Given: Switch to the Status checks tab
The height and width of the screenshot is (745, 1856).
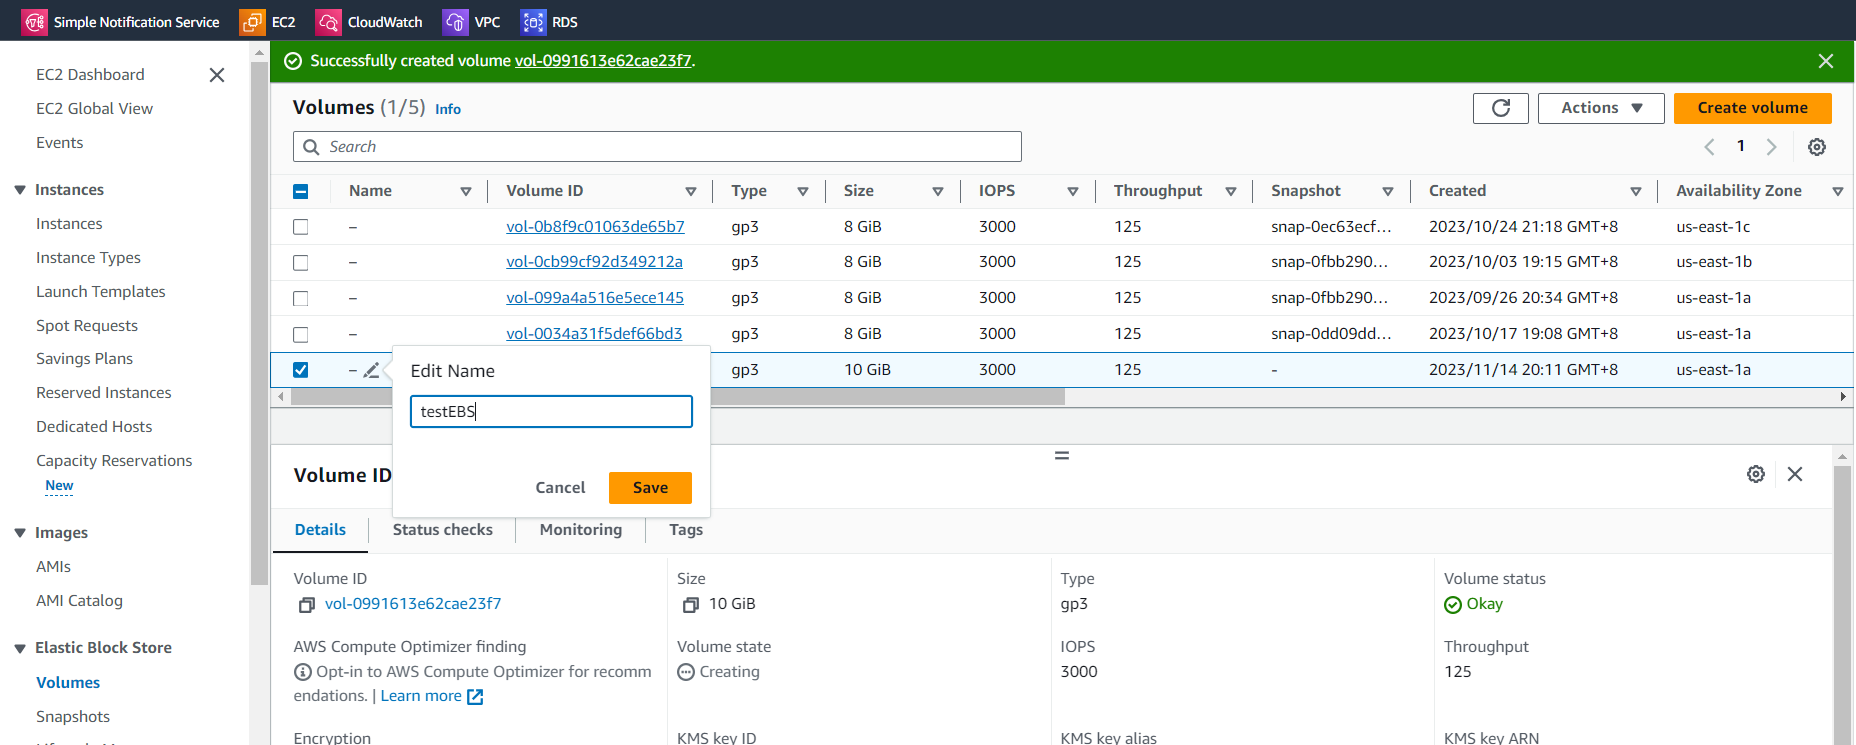Looking at the screenshot, I should (x=442, y=530).
